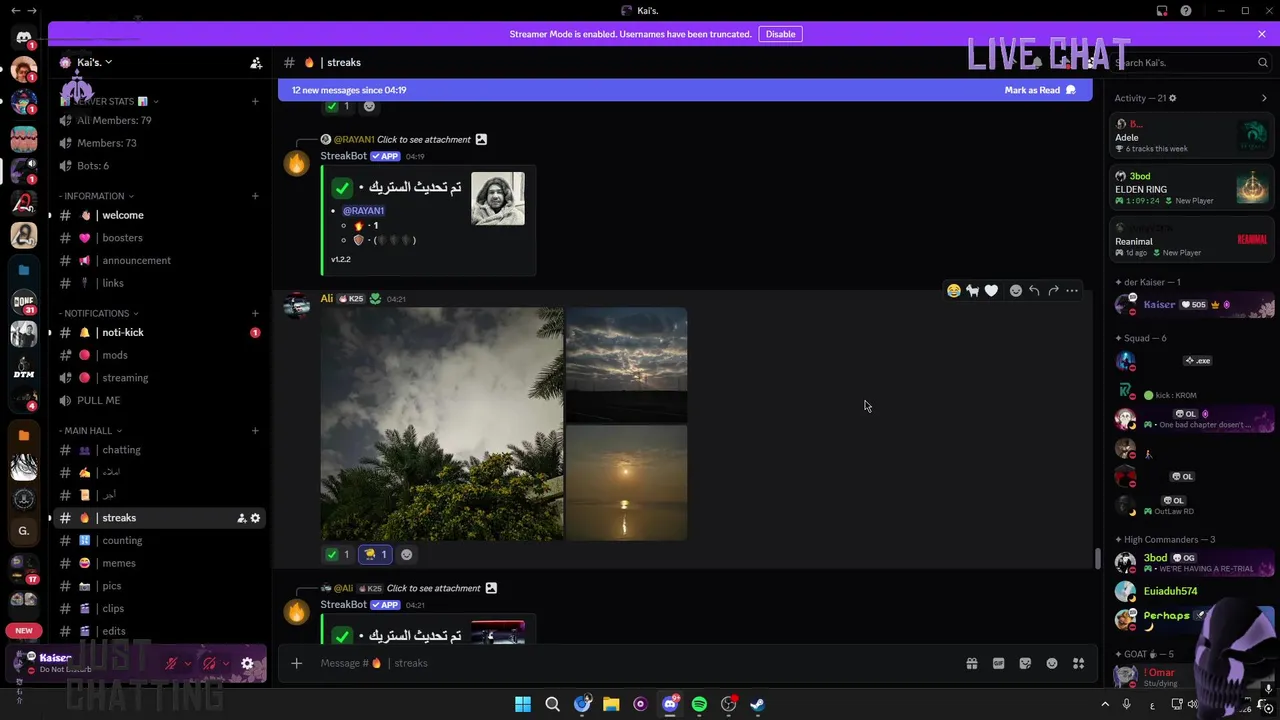Open Discord direct messages home icon
This screenshot has height=720, width=1280.
[24, 38]
